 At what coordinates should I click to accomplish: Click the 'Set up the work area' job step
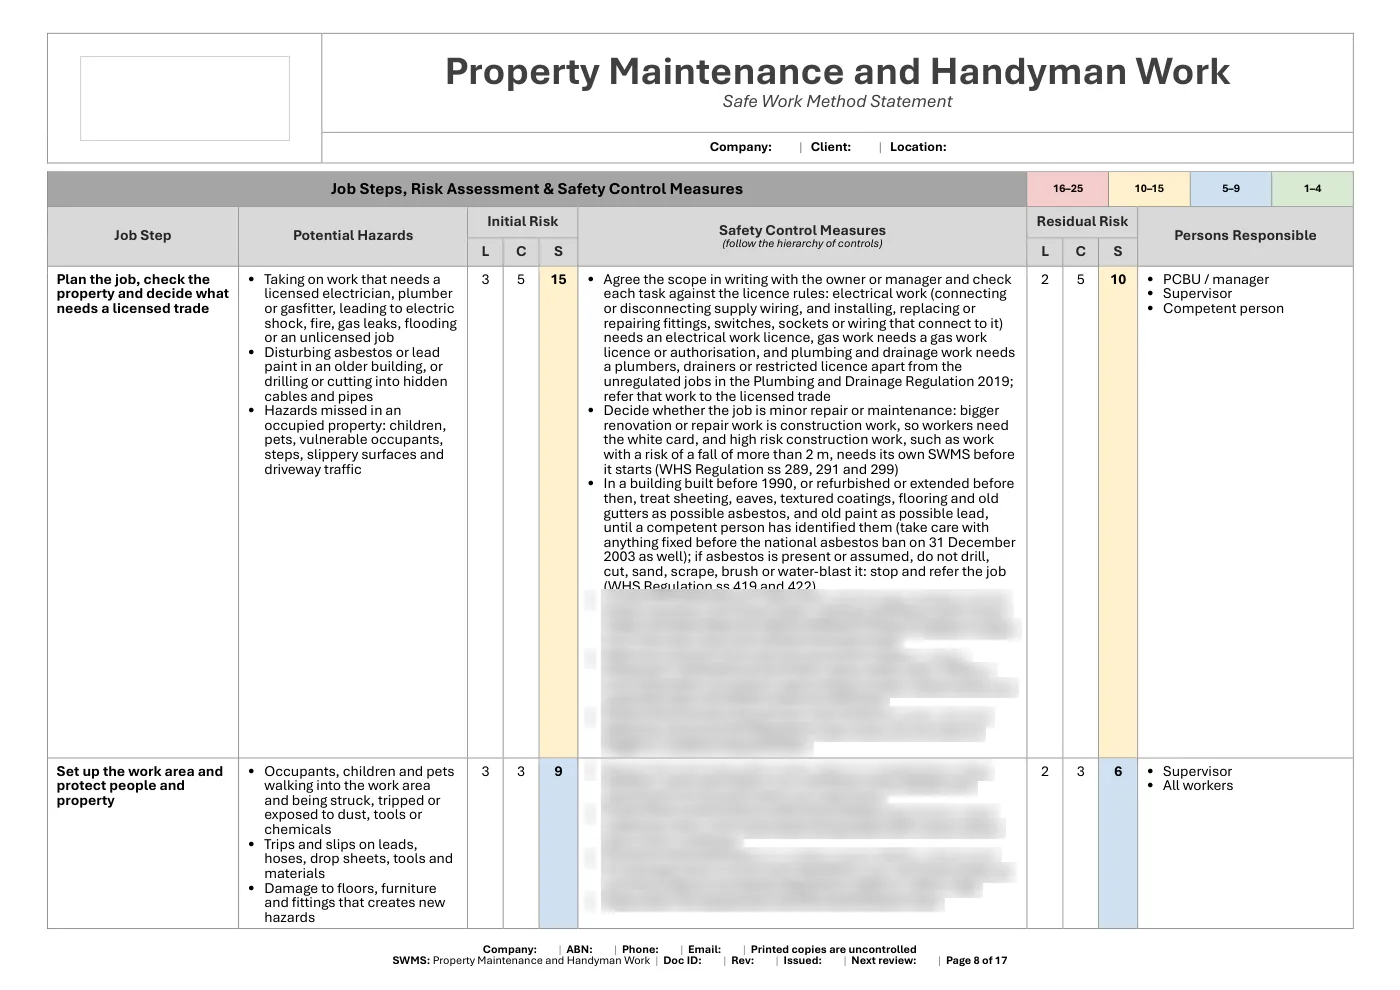pyautogui.click(x=139, y=786)
